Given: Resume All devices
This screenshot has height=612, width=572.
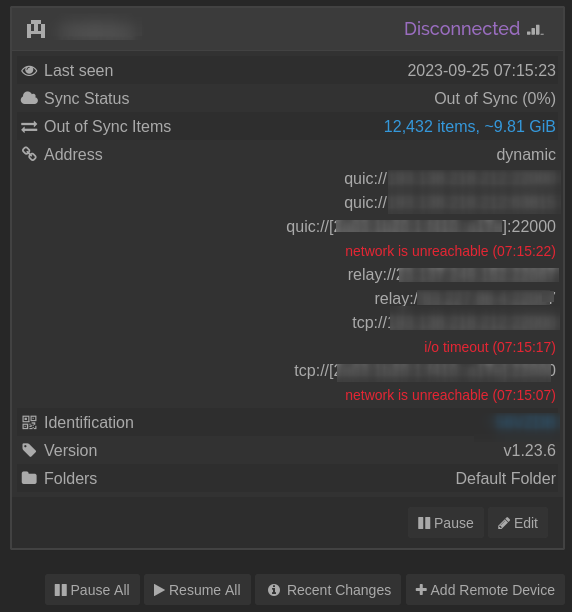Looking at the screenshot, I should [x=197, y=590].
